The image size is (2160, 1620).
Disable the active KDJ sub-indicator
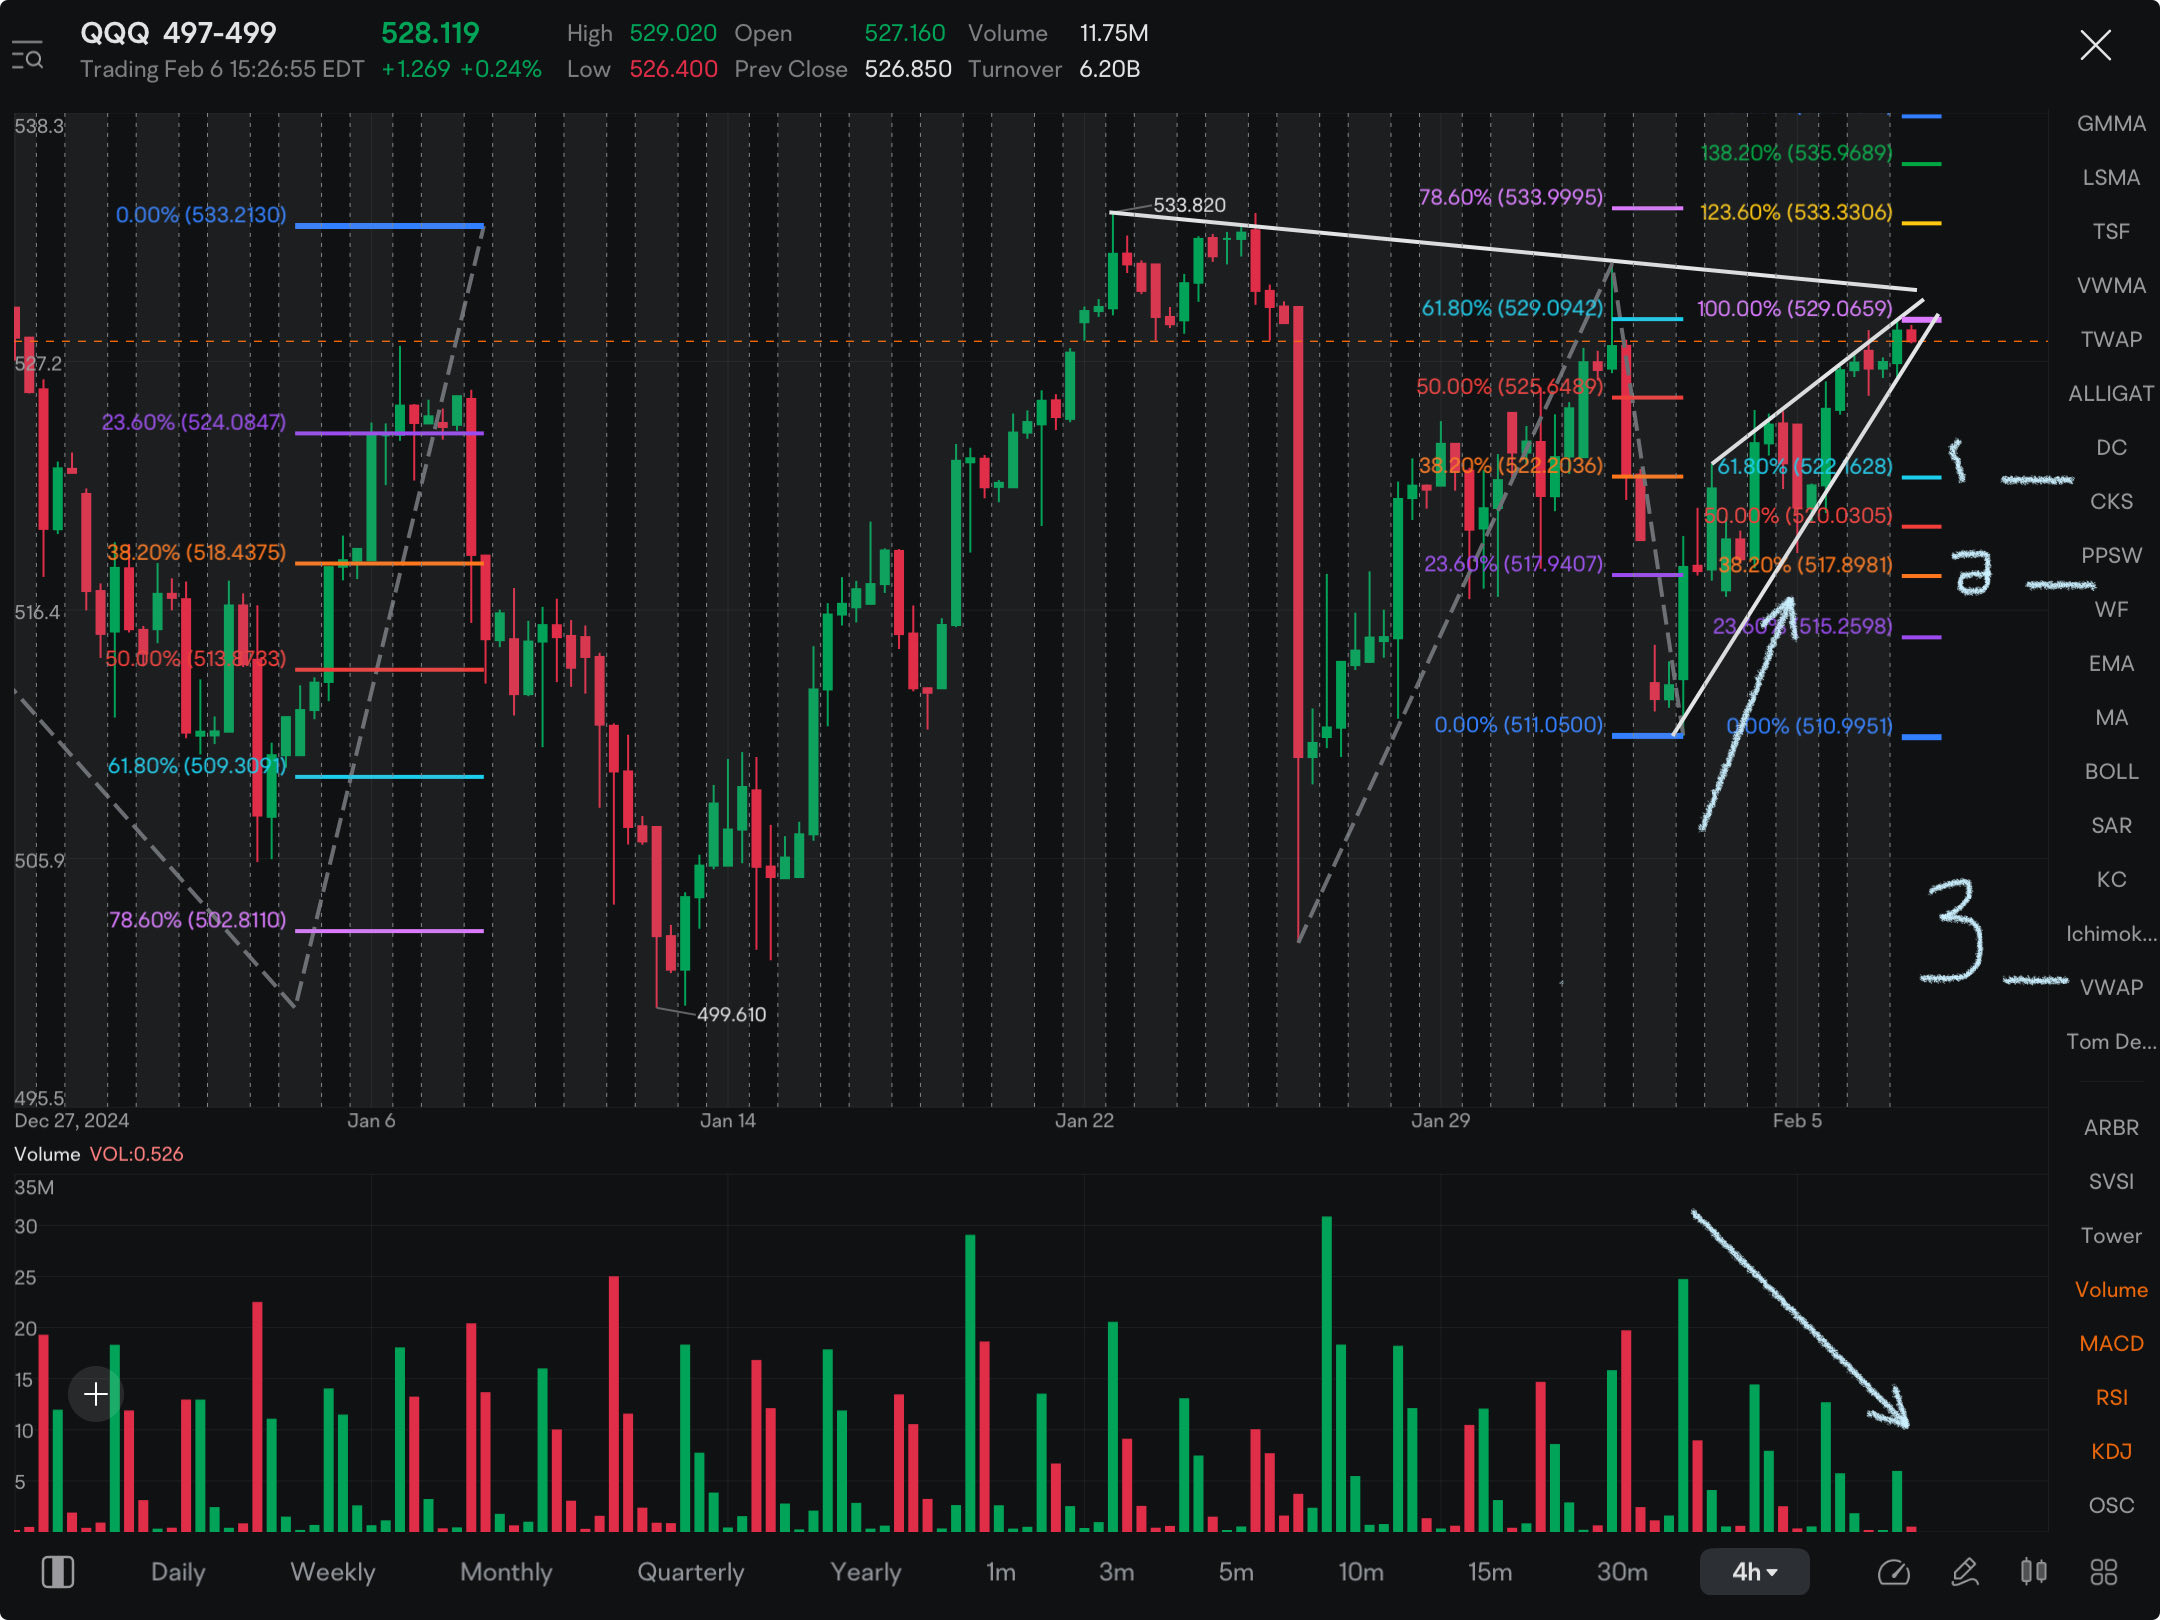pos(2111,1452)
